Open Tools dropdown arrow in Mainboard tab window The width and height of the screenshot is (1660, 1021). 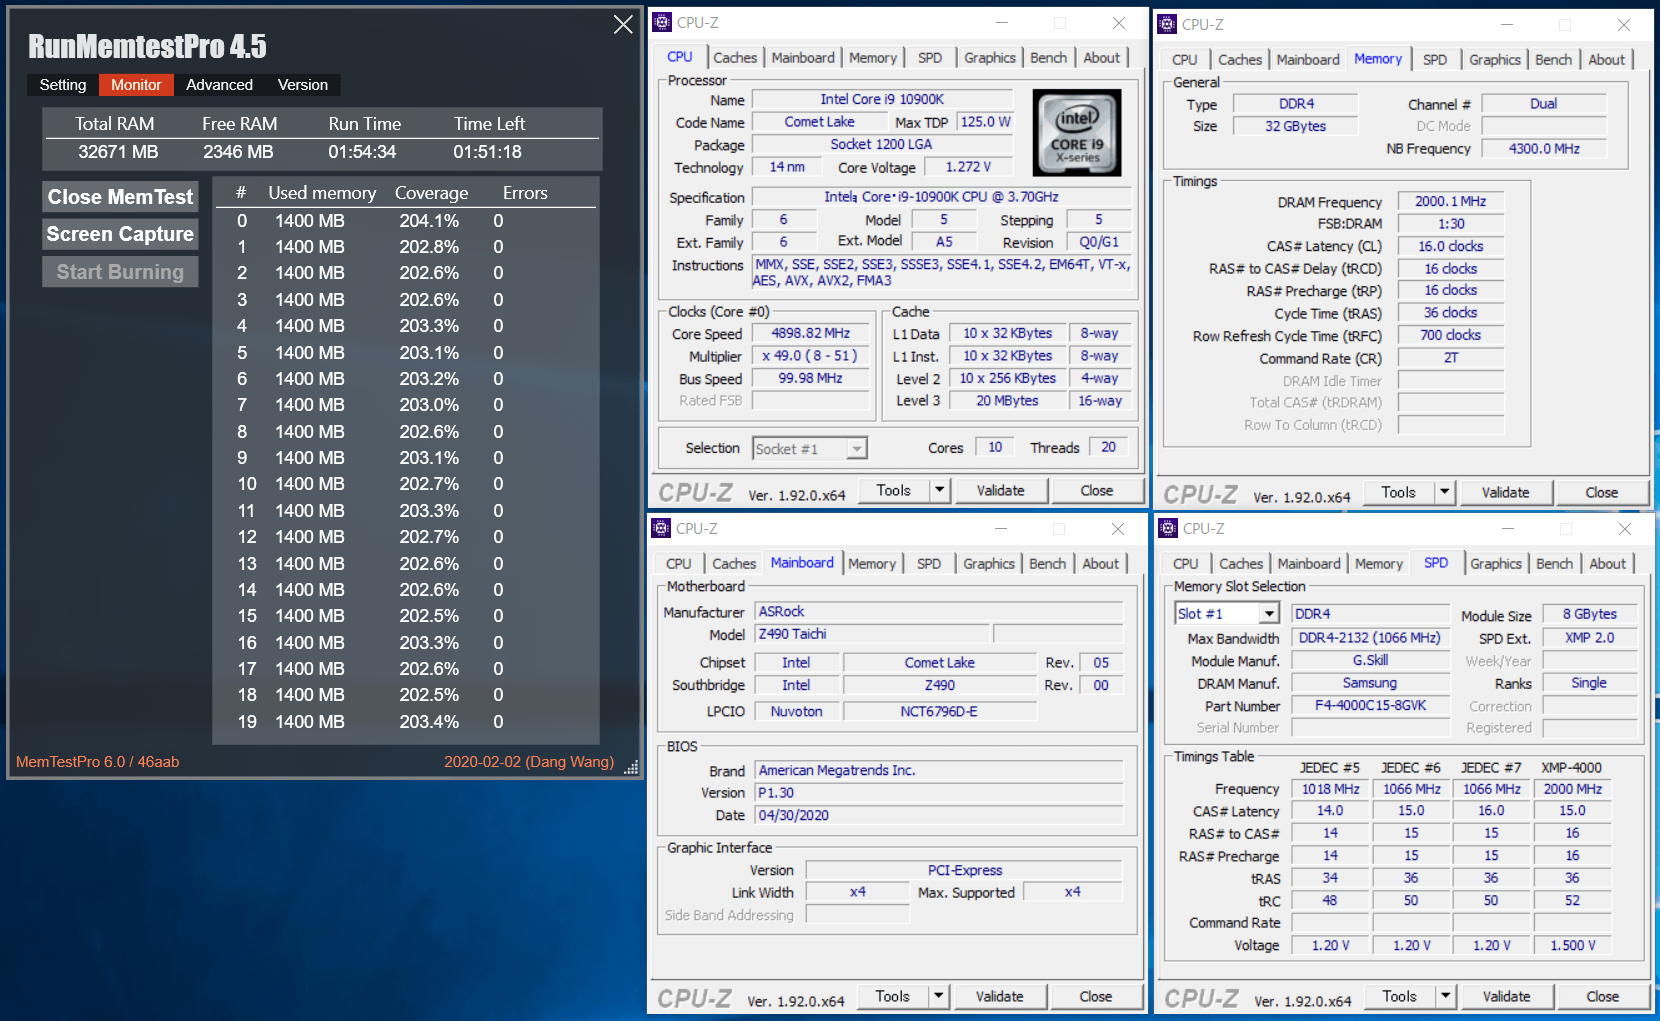938,996
